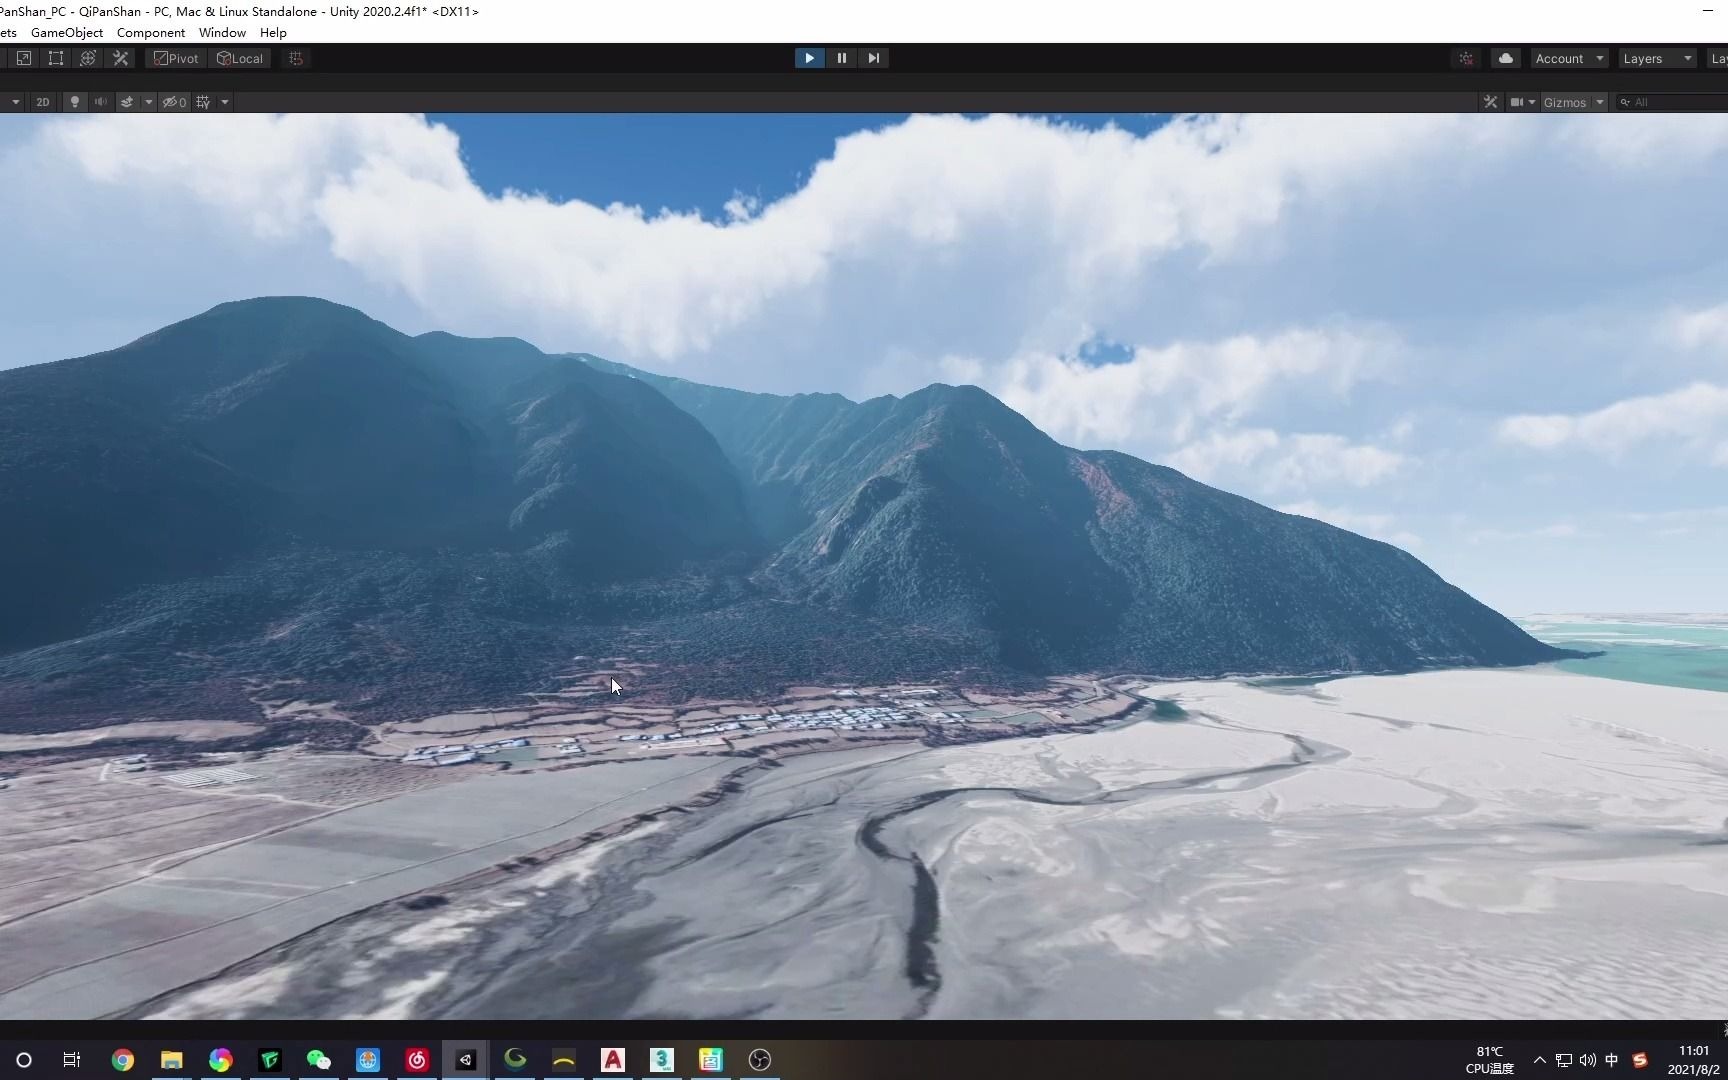Toggle scene audio on
Viewport: 1728px width, 1080px height.
point(100,101)
